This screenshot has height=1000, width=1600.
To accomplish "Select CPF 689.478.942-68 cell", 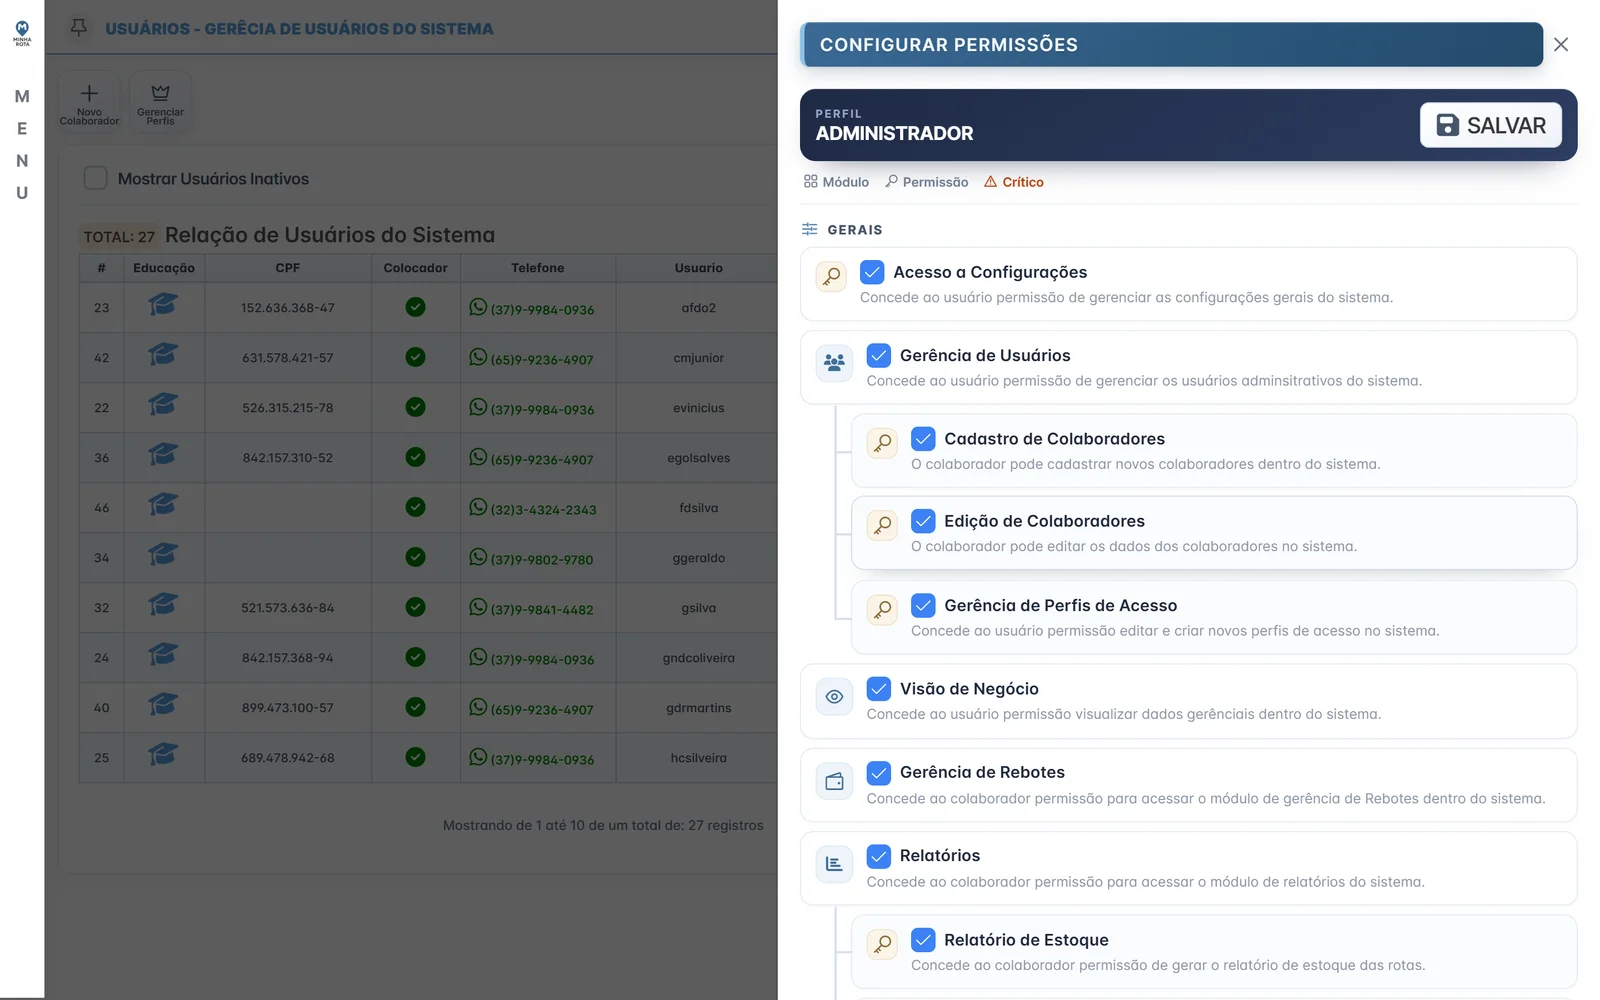I will (288, 758).
